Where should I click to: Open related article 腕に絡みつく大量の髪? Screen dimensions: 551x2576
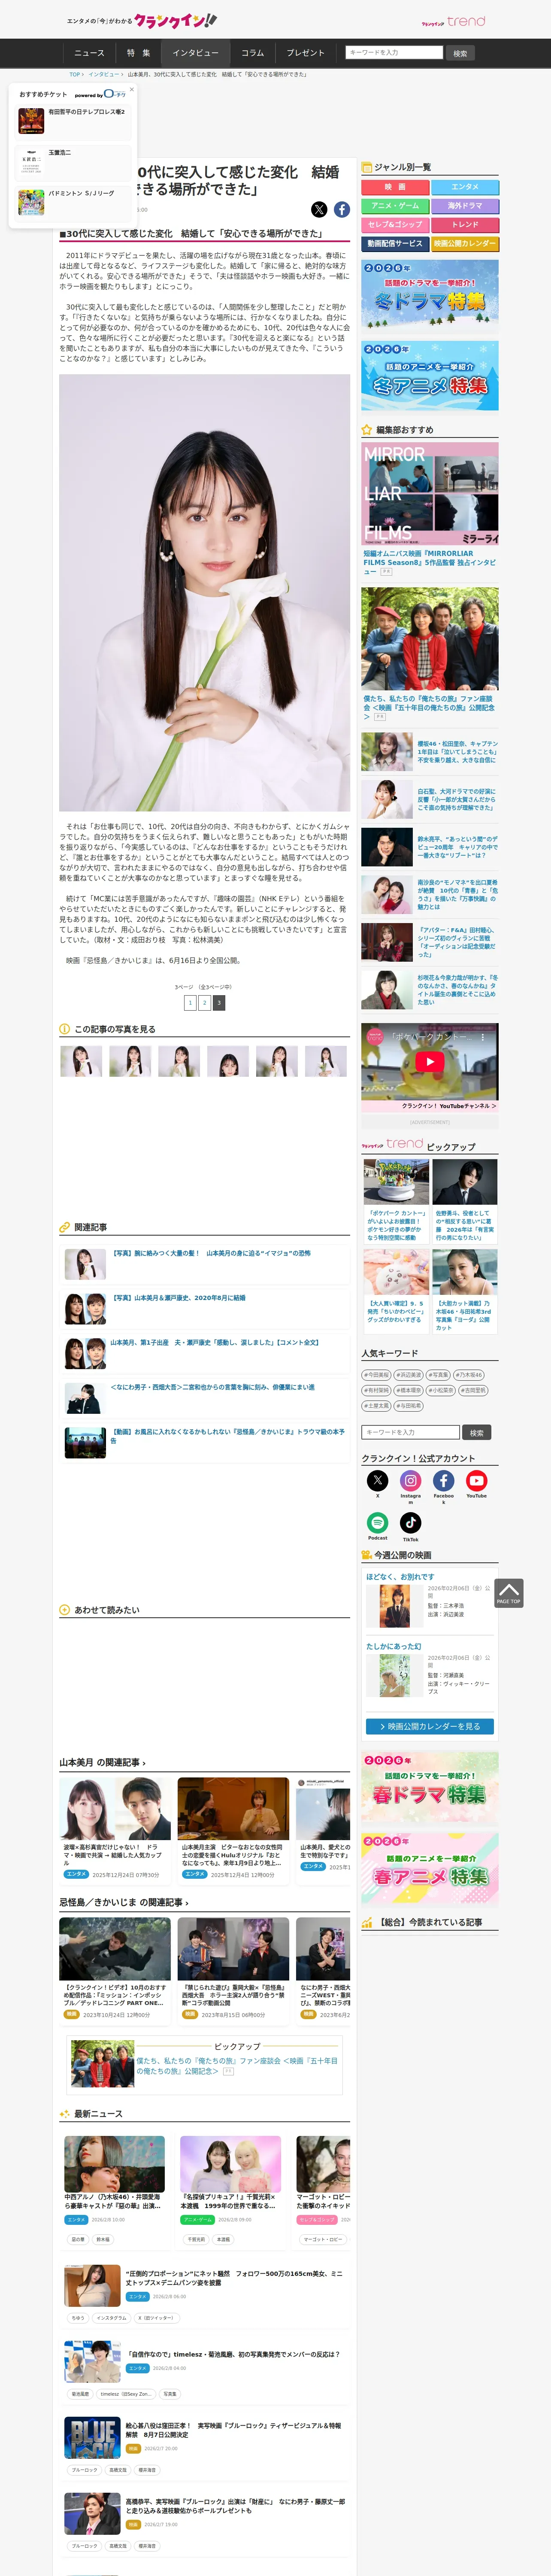click(x=211, y=1253)
